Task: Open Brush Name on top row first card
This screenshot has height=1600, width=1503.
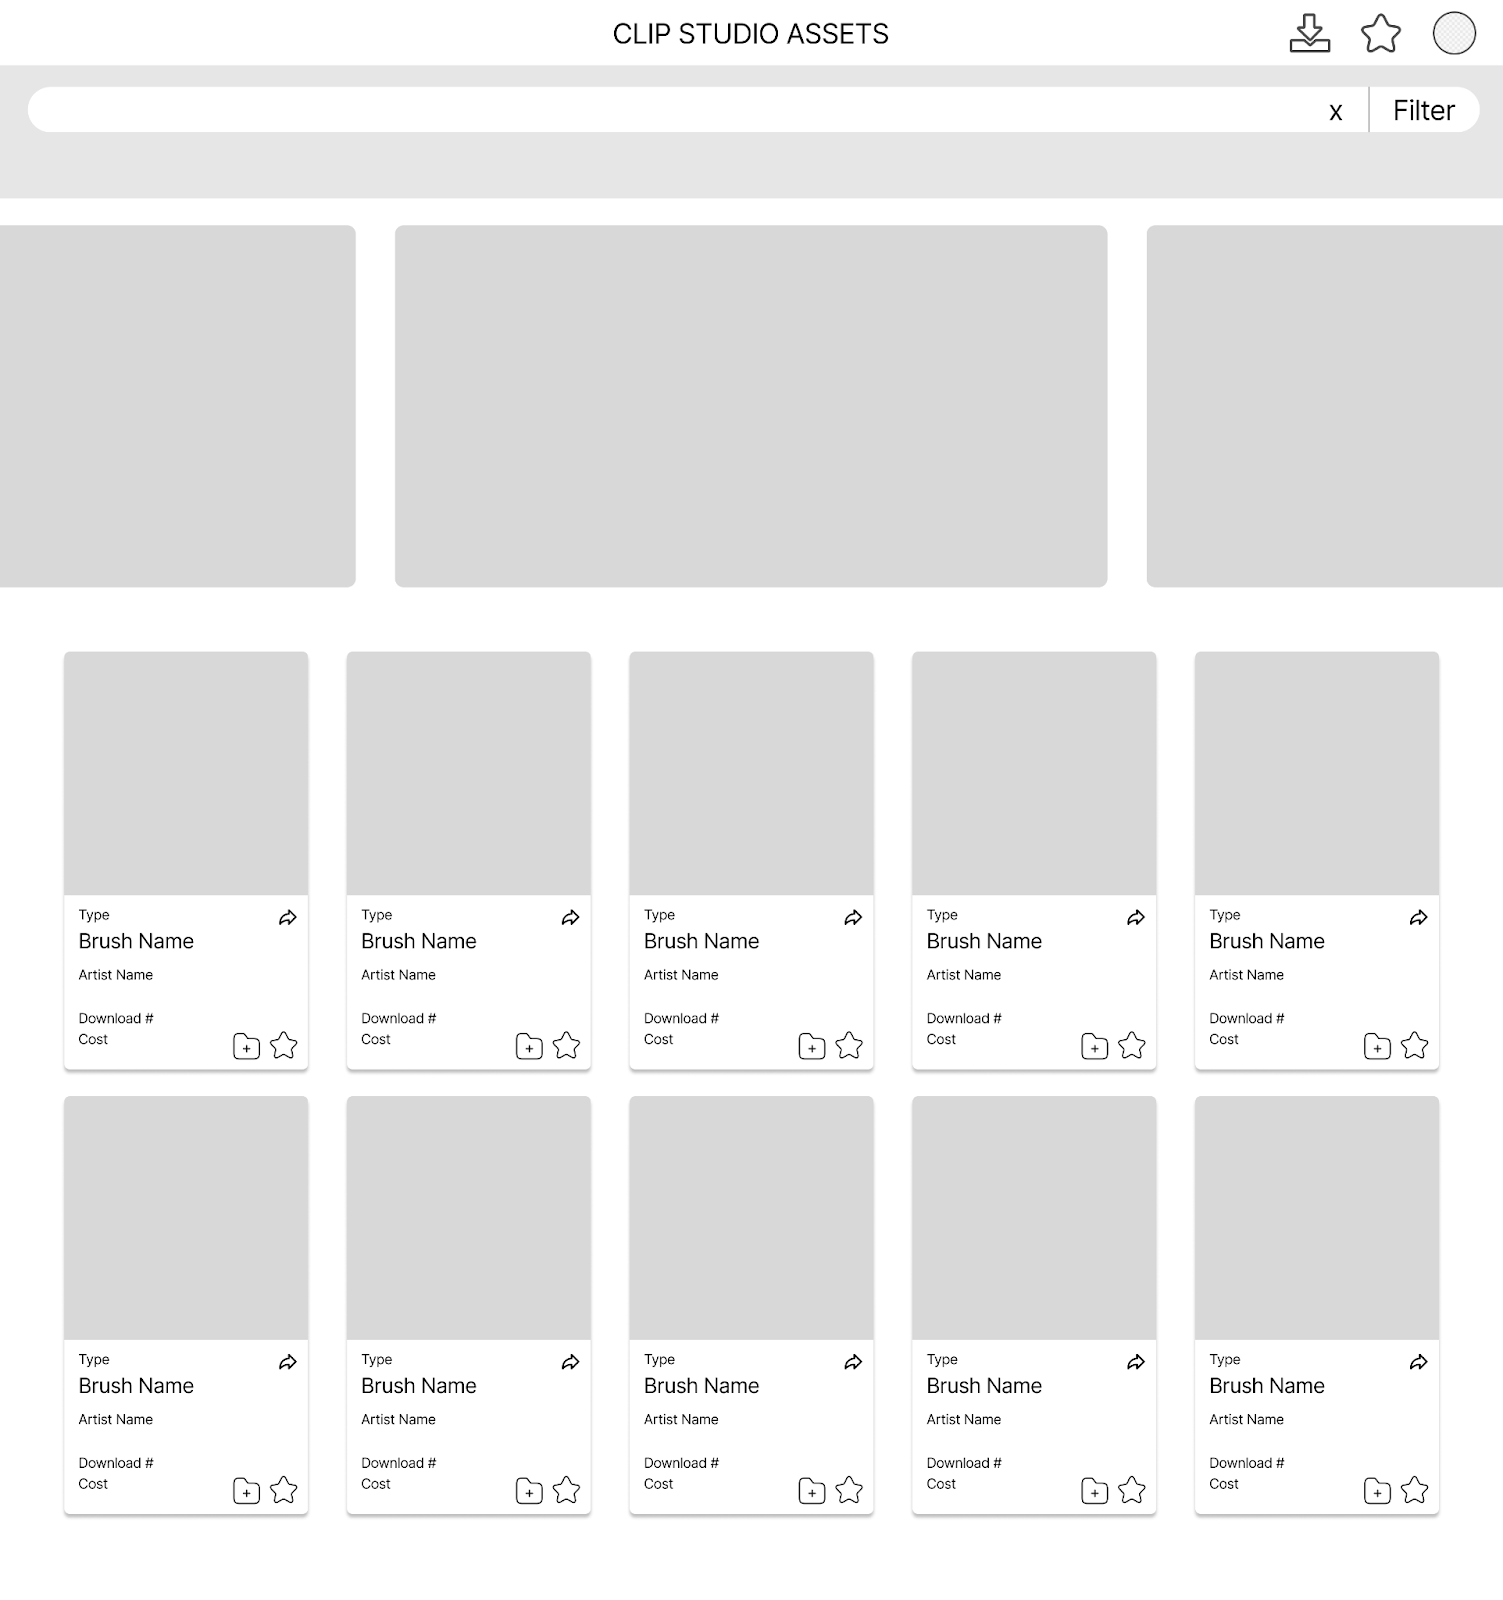Action: click(136, 941)
